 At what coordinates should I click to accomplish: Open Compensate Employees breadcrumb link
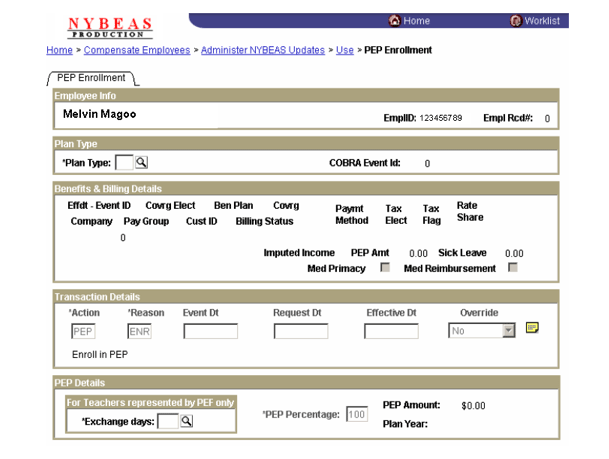coord(137,50)
